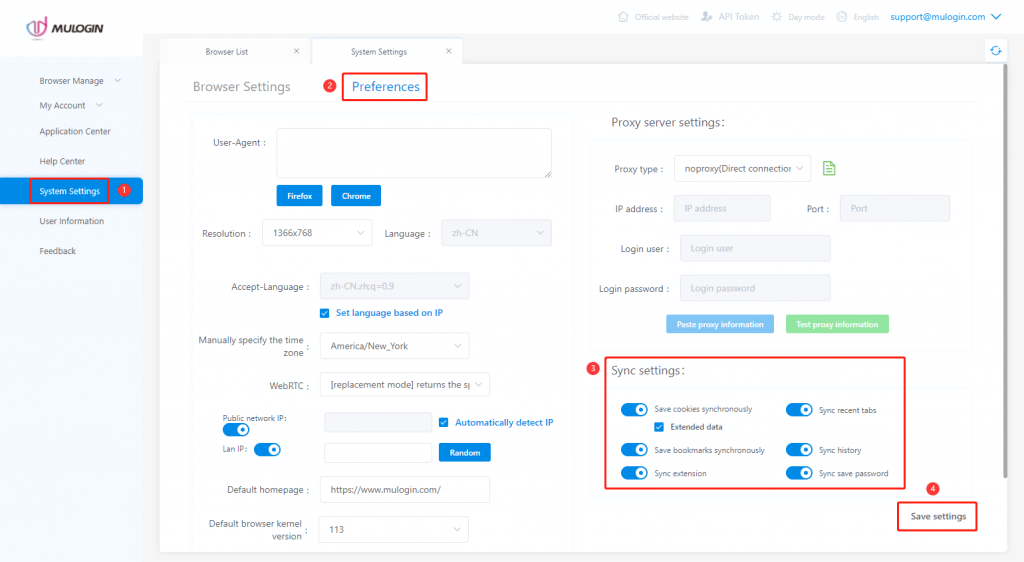Click Test proxy information button
Viewport: 1024px width, 562px height.
tap(837, 324)
